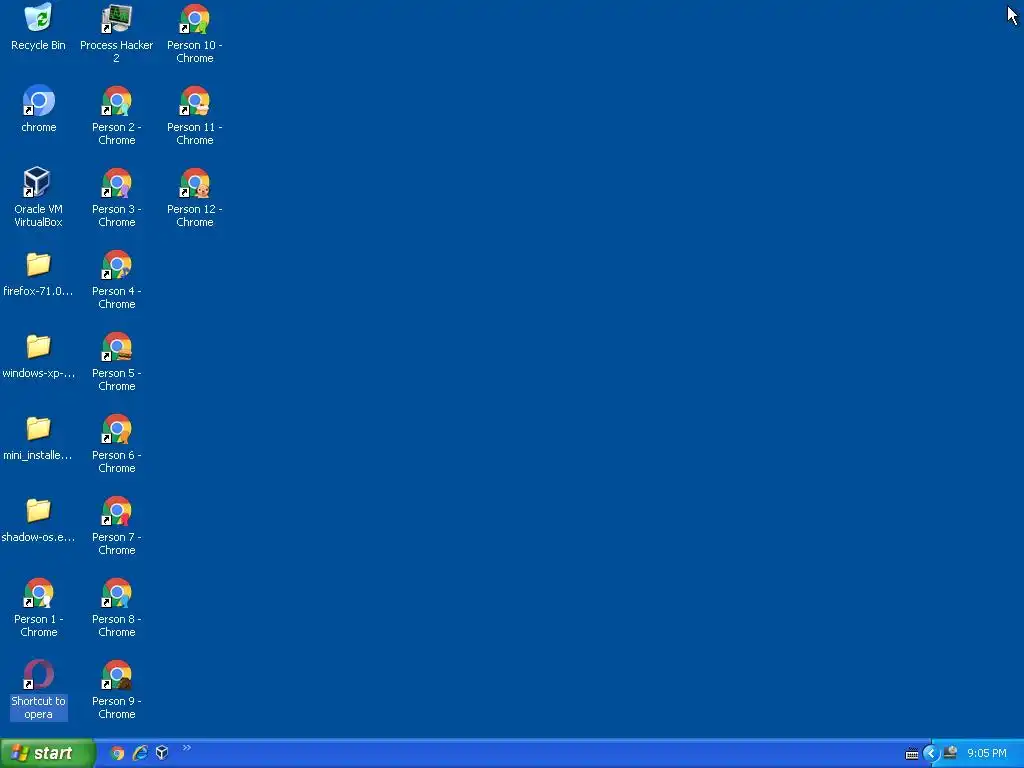
Task: Select the blue chrome (Chromium) shortcut
Action: click(39, 109)
